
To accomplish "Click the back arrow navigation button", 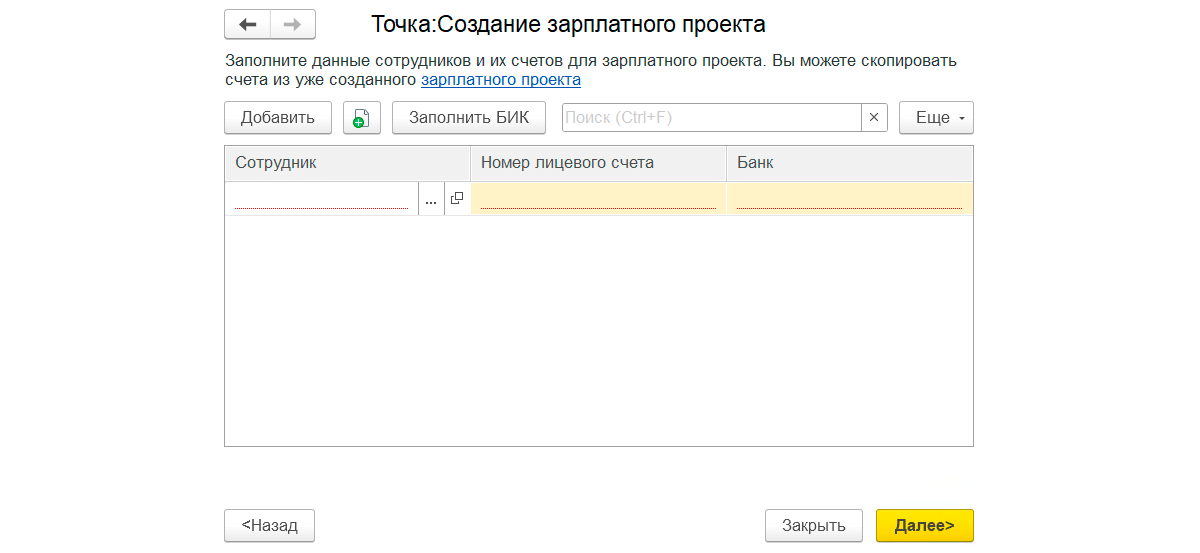I will tap(248, 24).
